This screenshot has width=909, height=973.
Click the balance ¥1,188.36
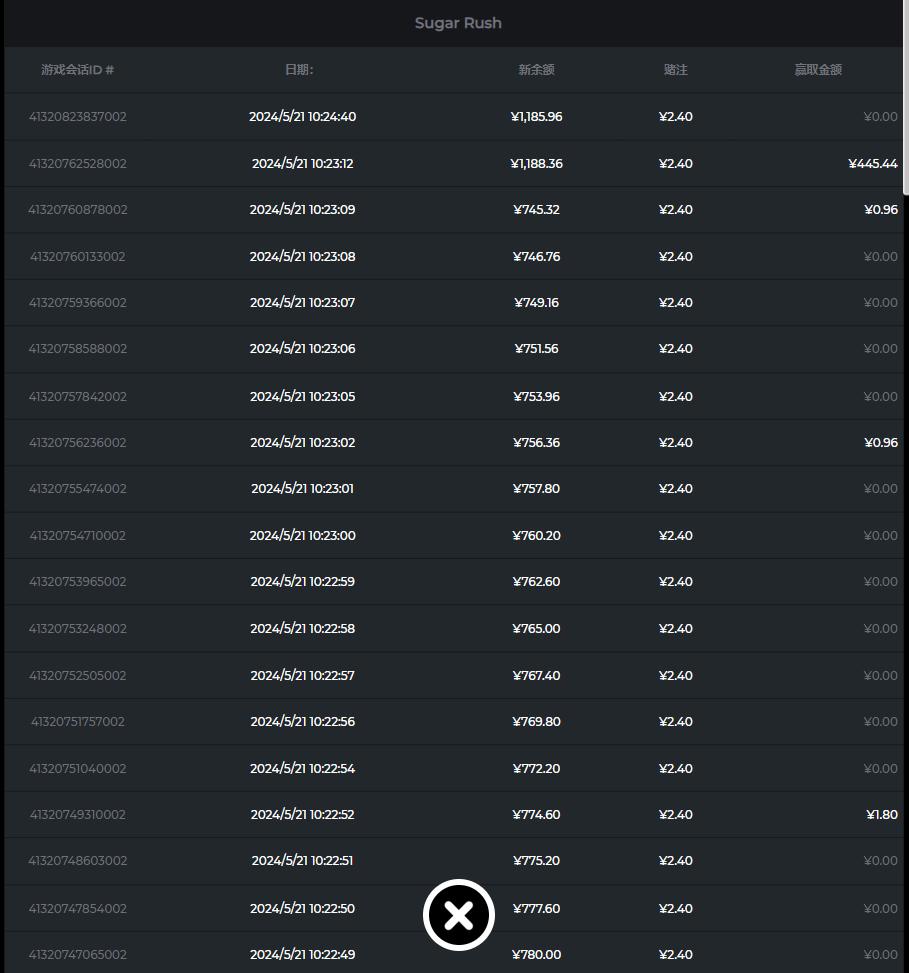537,163
